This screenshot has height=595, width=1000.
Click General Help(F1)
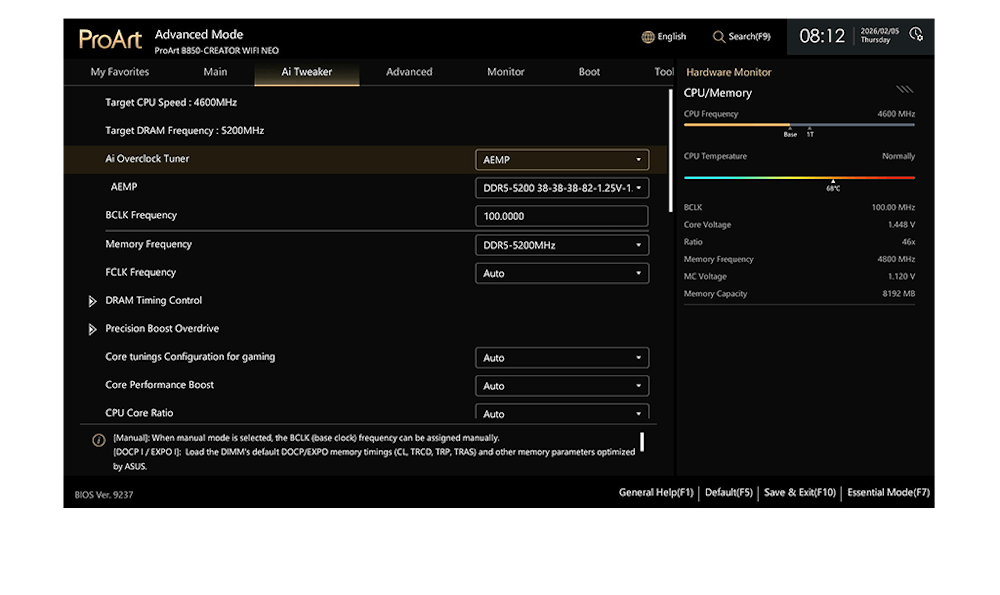656,492
